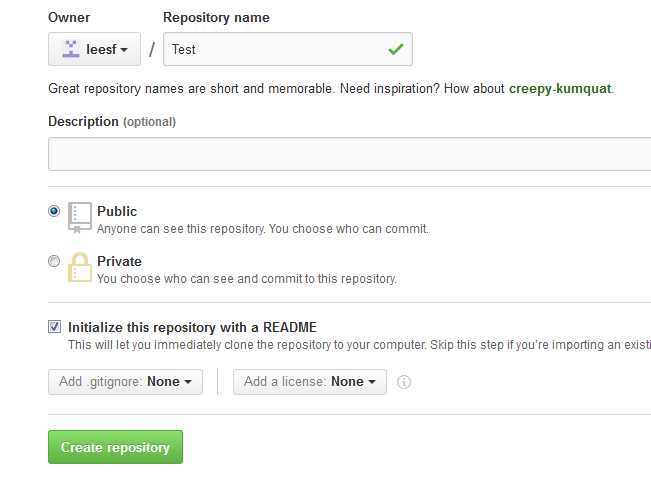The width and height of the screenshot is (651, 492).
Task: Click the green checkmark in repository name field
Action: tap(396, 49)
